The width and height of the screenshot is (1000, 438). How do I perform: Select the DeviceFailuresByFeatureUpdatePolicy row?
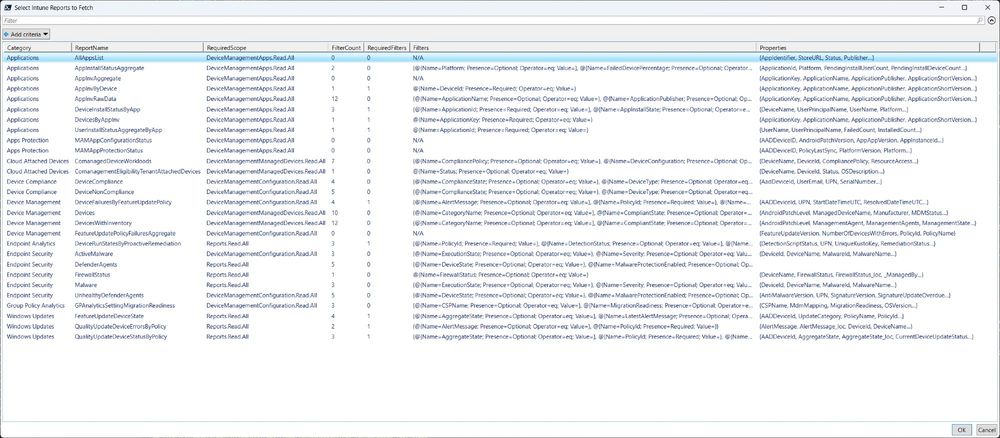[499, 202]
